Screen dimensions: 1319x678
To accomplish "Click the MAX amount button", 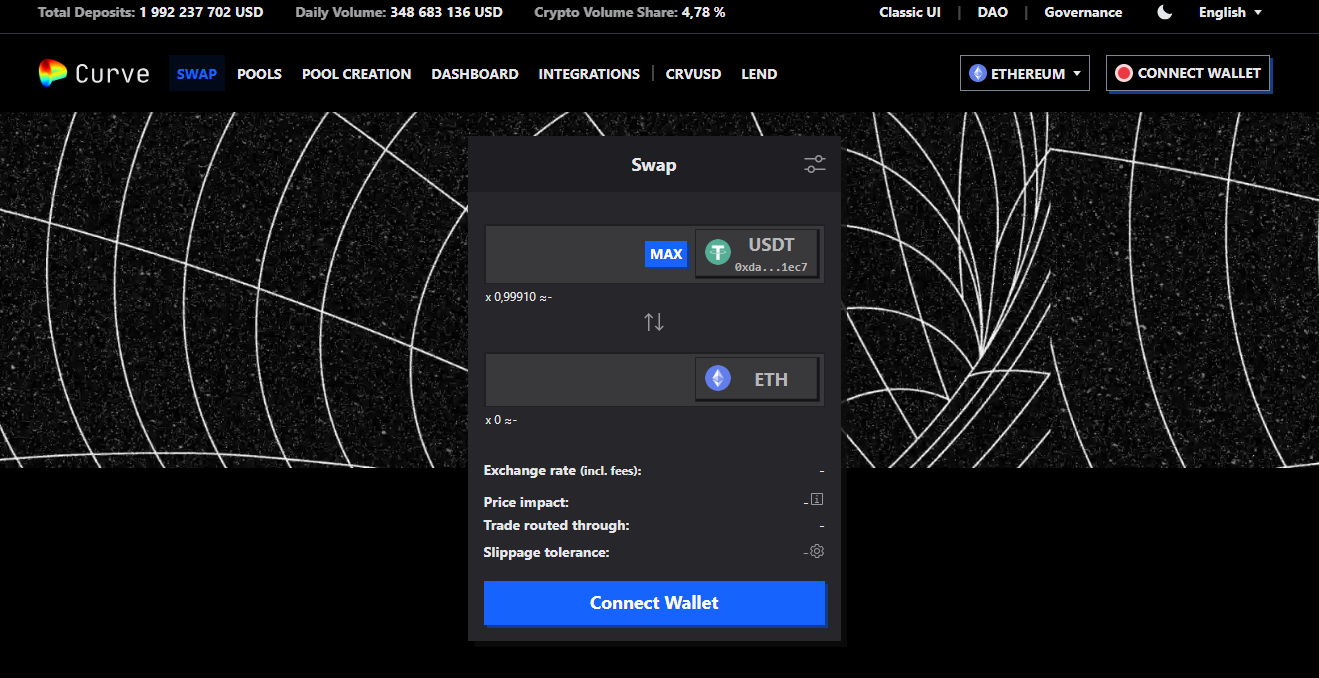I will (666, 254).
